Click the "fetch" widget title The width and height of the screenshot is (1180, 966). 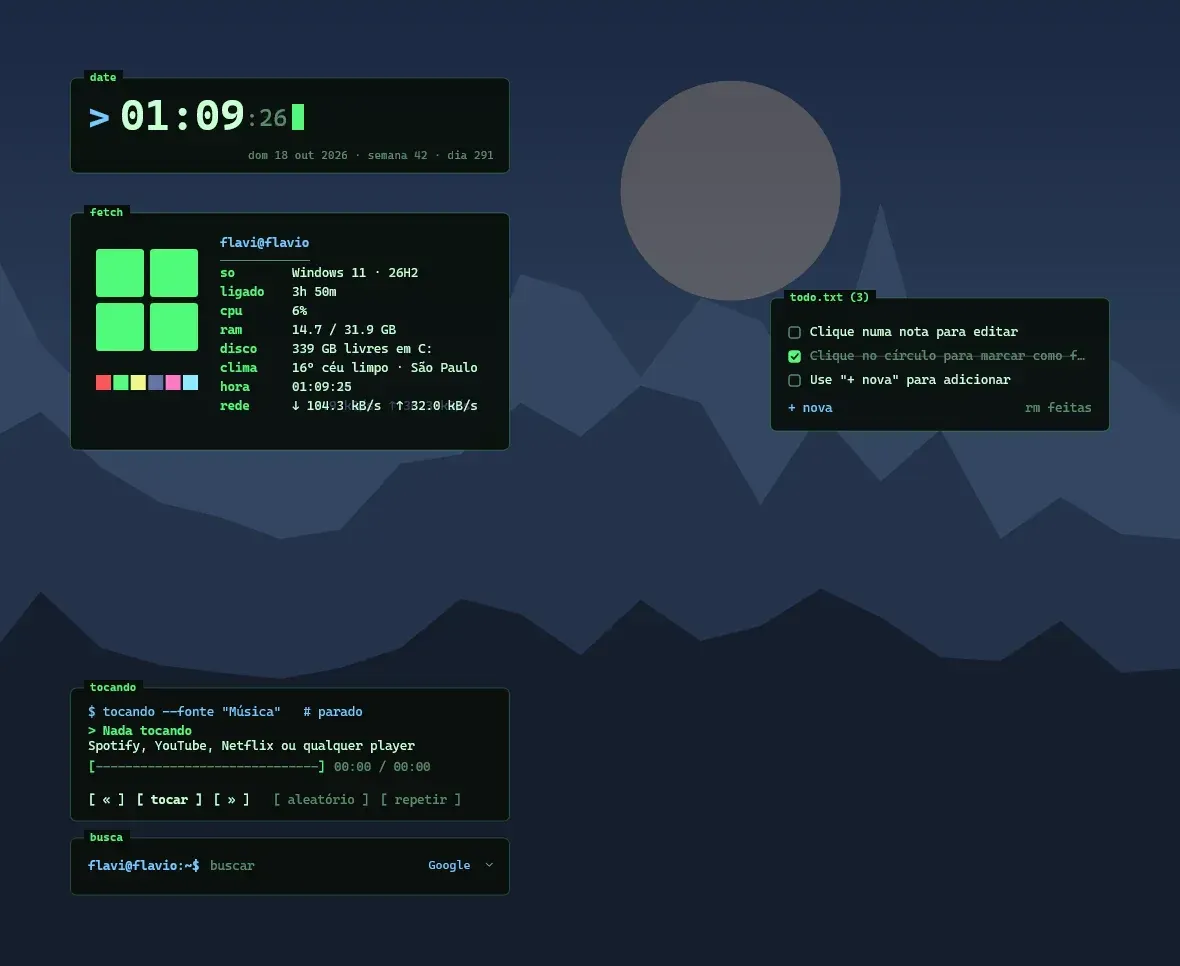coord(106,212)
